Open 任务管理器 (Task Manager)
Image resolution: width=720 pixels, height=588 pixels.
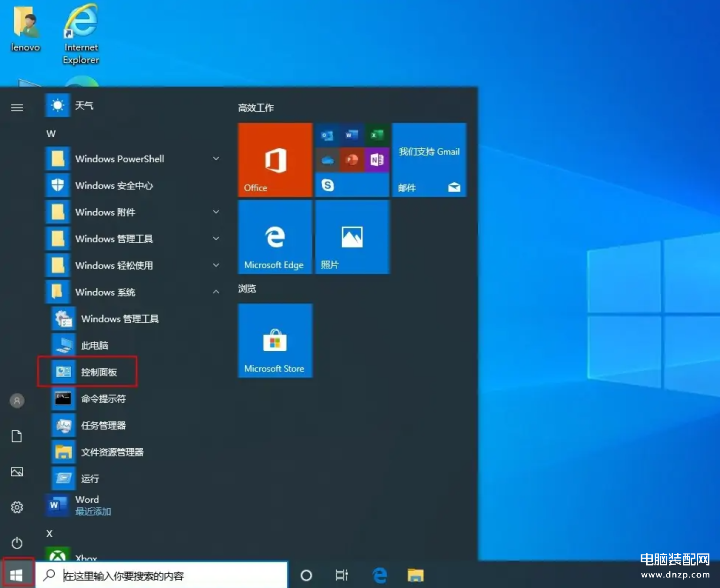(x=137, y=425)
